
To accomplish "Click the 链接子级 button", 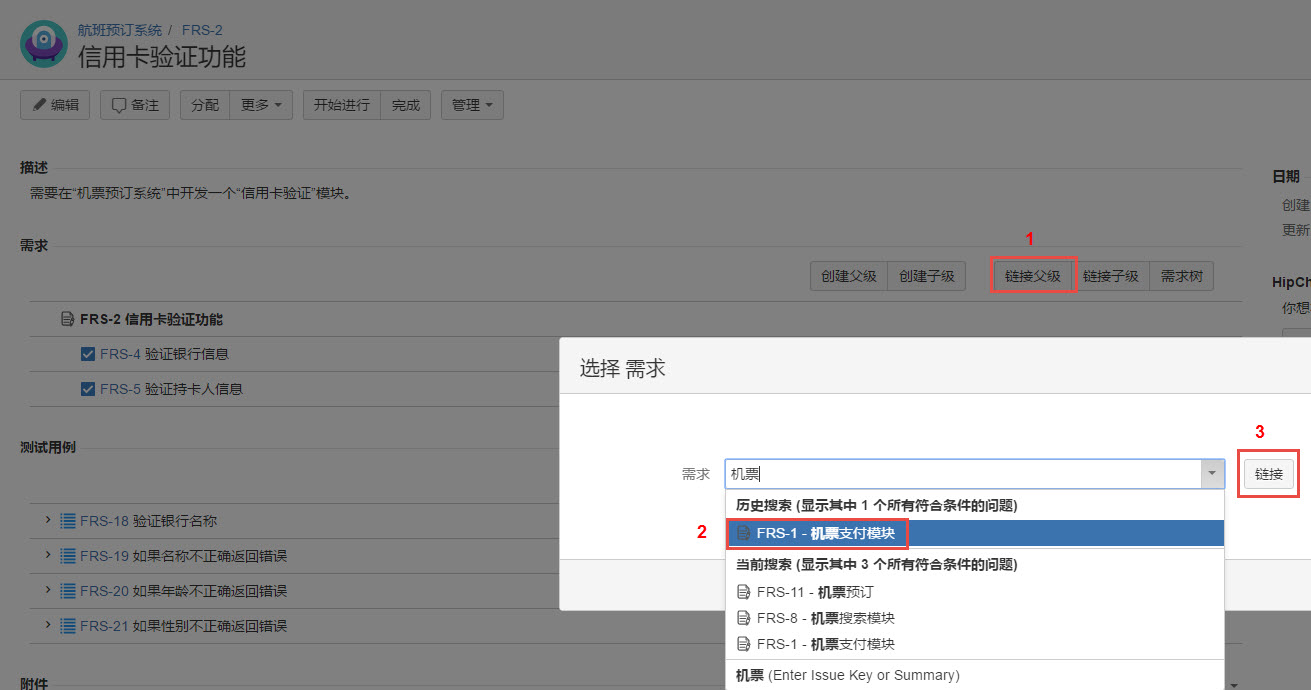I will tap(1111, 277).
